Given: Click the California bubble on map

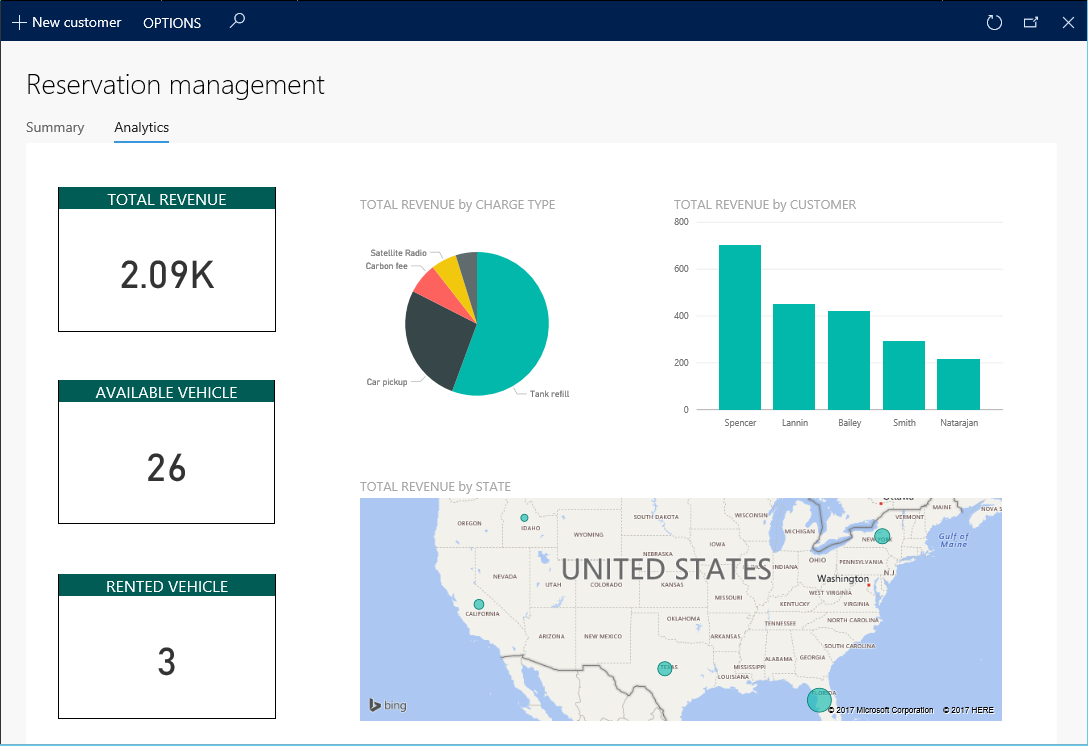Looking at the screenshot, I should [479, 604].
